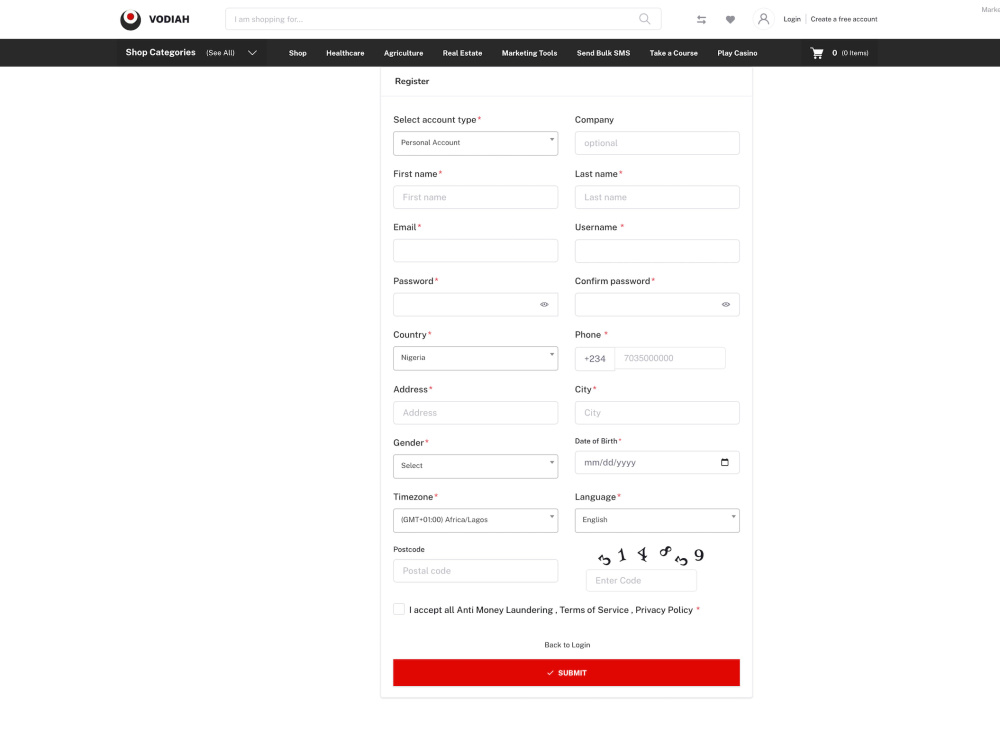Viewport: 1000px width, 750px height.
Task: Click the Vodiah logo
Action: [x=155, y=19]
